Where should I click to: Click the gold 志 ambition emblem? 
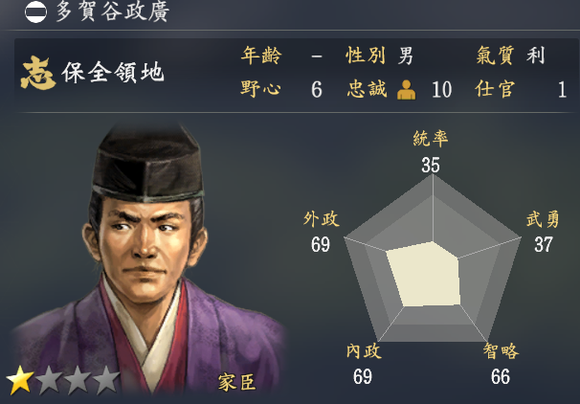coord(38,73)
